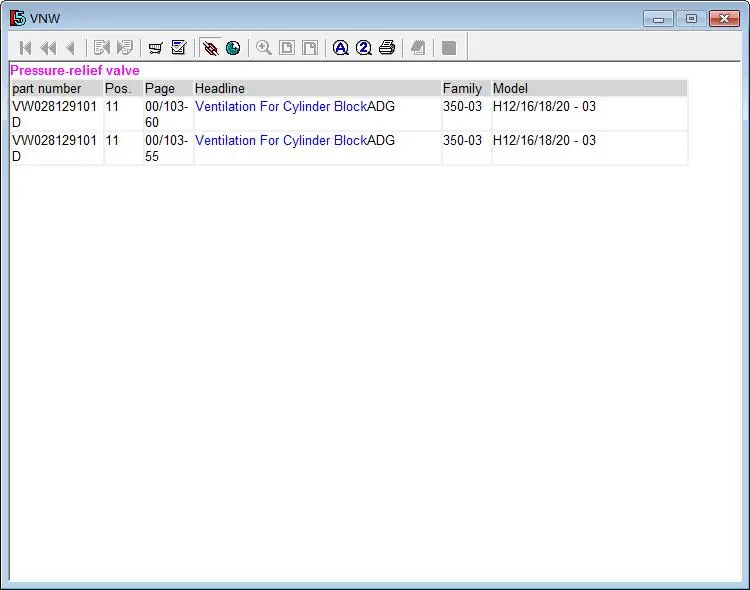Click the magnifier A search icon

(x=341, y=48)
